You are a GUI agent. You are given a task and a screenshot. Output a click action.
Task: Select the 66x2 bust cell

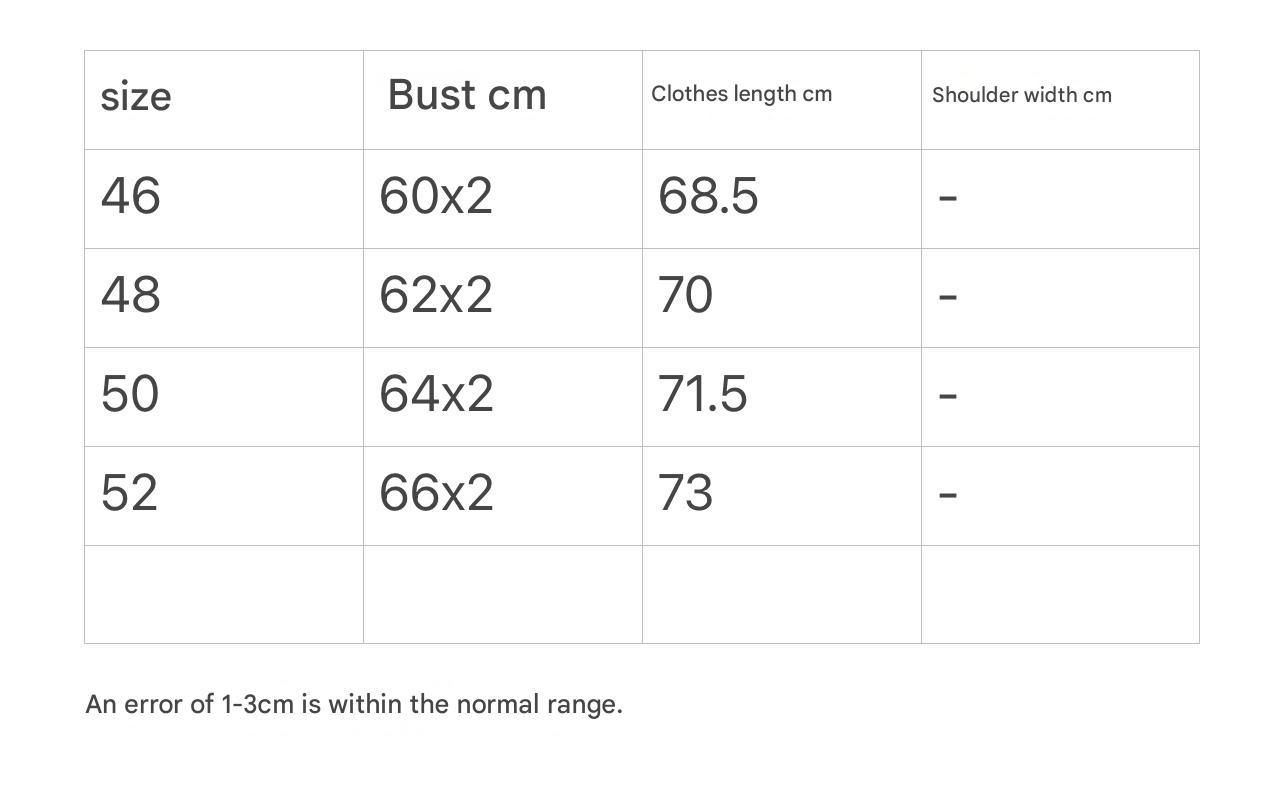point(436,493)
